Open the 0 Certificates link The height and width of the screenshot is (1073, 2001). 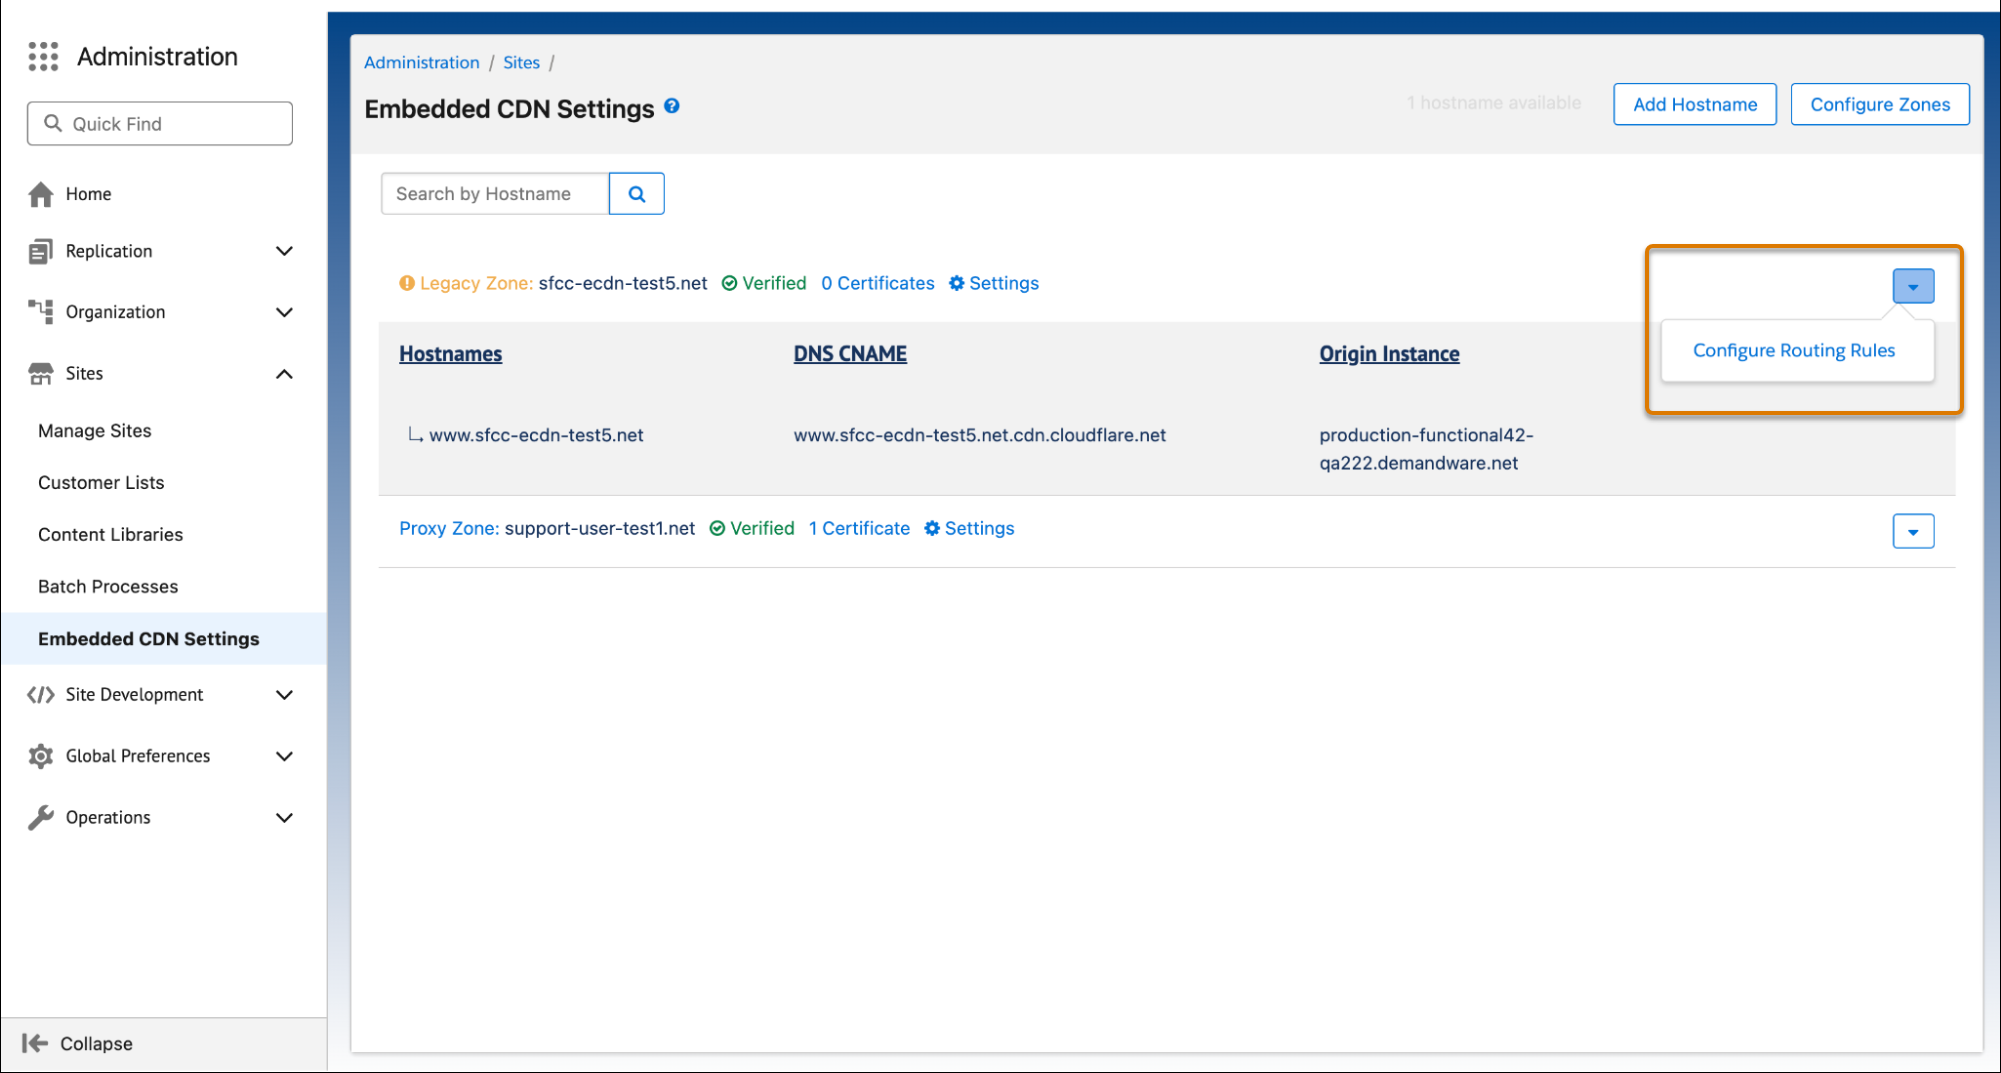[x=877, y=283]
